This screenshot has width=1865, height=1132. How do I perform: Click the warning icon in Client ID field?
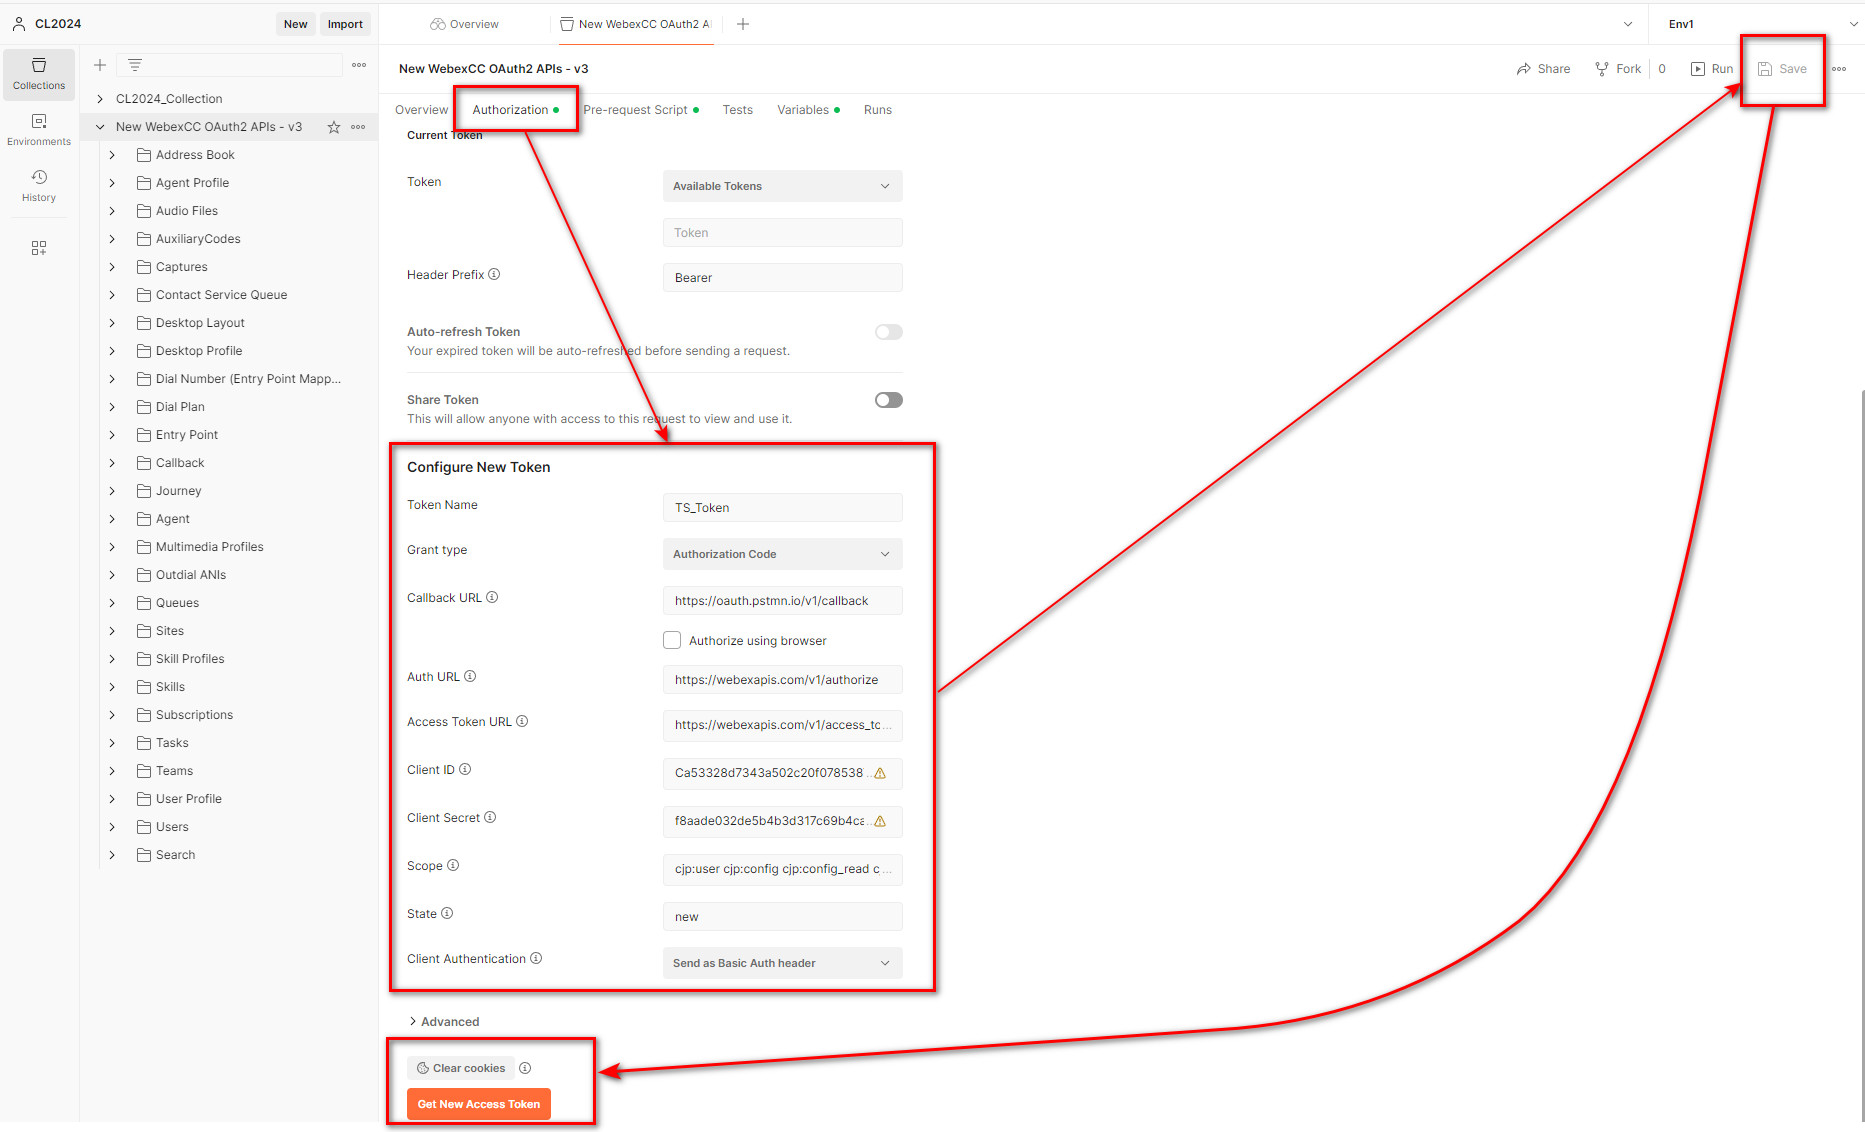click(880, 773)
